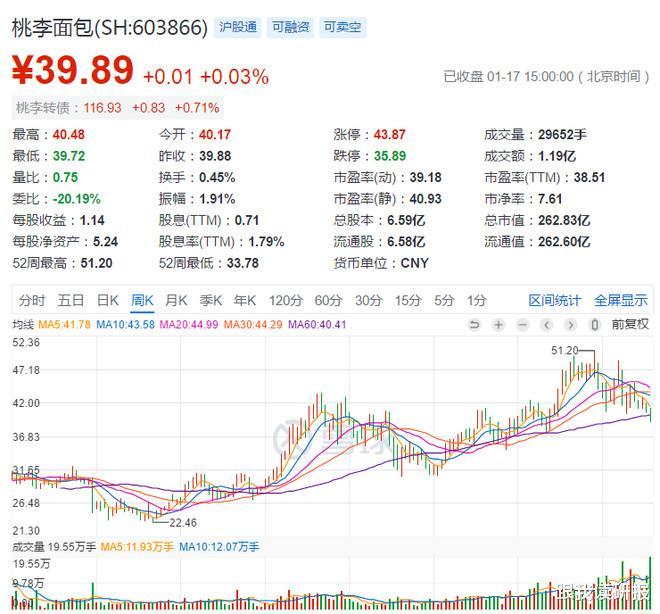Shift the chart right with the right arrow icon
Viewport: 660px width, 614px height.
pyautogui.click(x=570, y=325)
